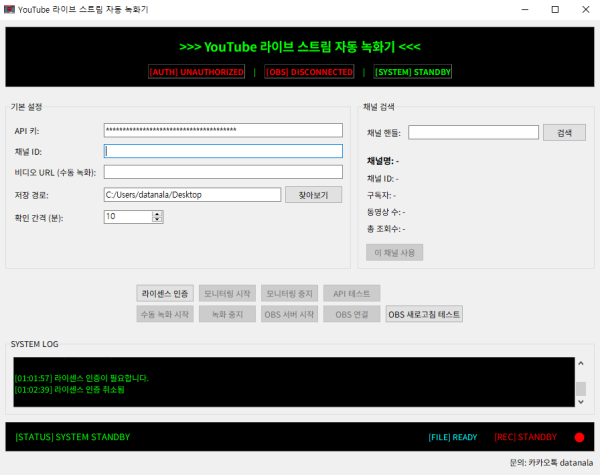Click the 채널명 label in channel search
Screen dimensions: 600x475
click(x=383, y=161)
